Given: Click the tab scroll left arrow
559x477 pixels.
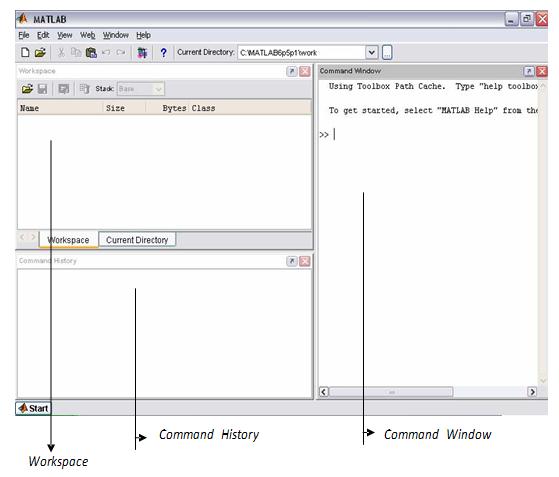Looking at the screenshot, I should (22, 237).
